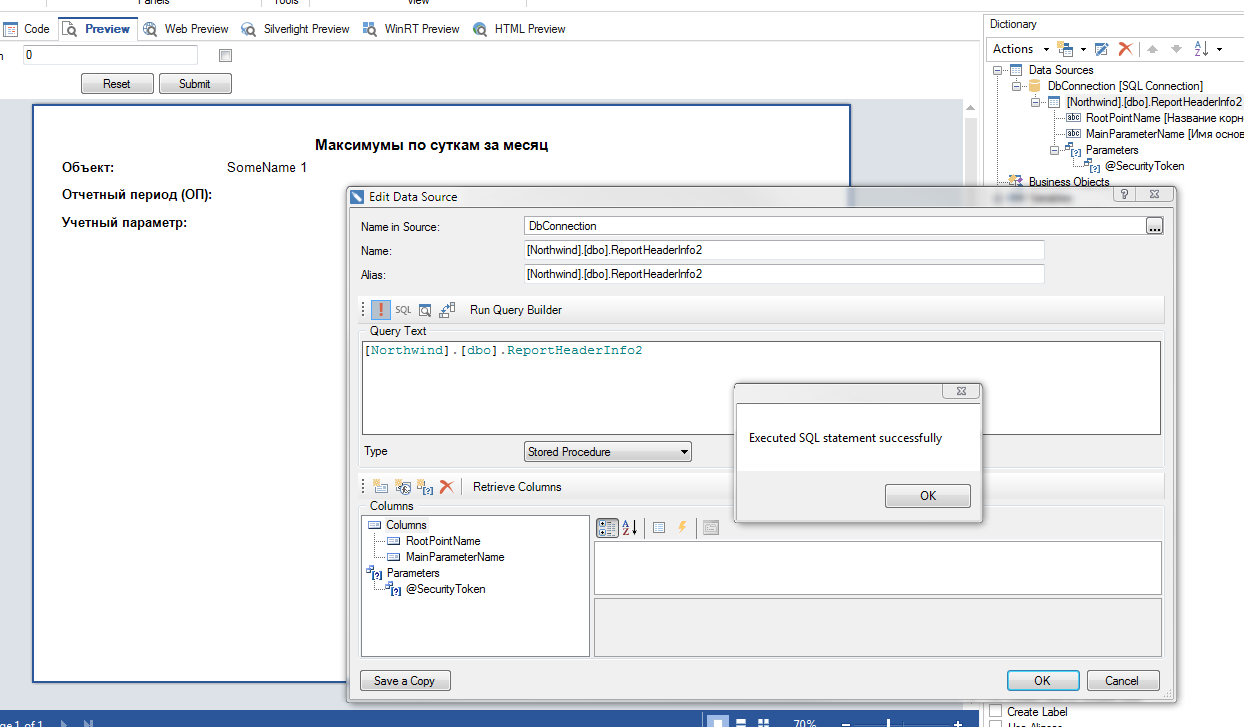Click the New Column icon in the Columns toolbar

pyautogui.click(x=381, y=487)
